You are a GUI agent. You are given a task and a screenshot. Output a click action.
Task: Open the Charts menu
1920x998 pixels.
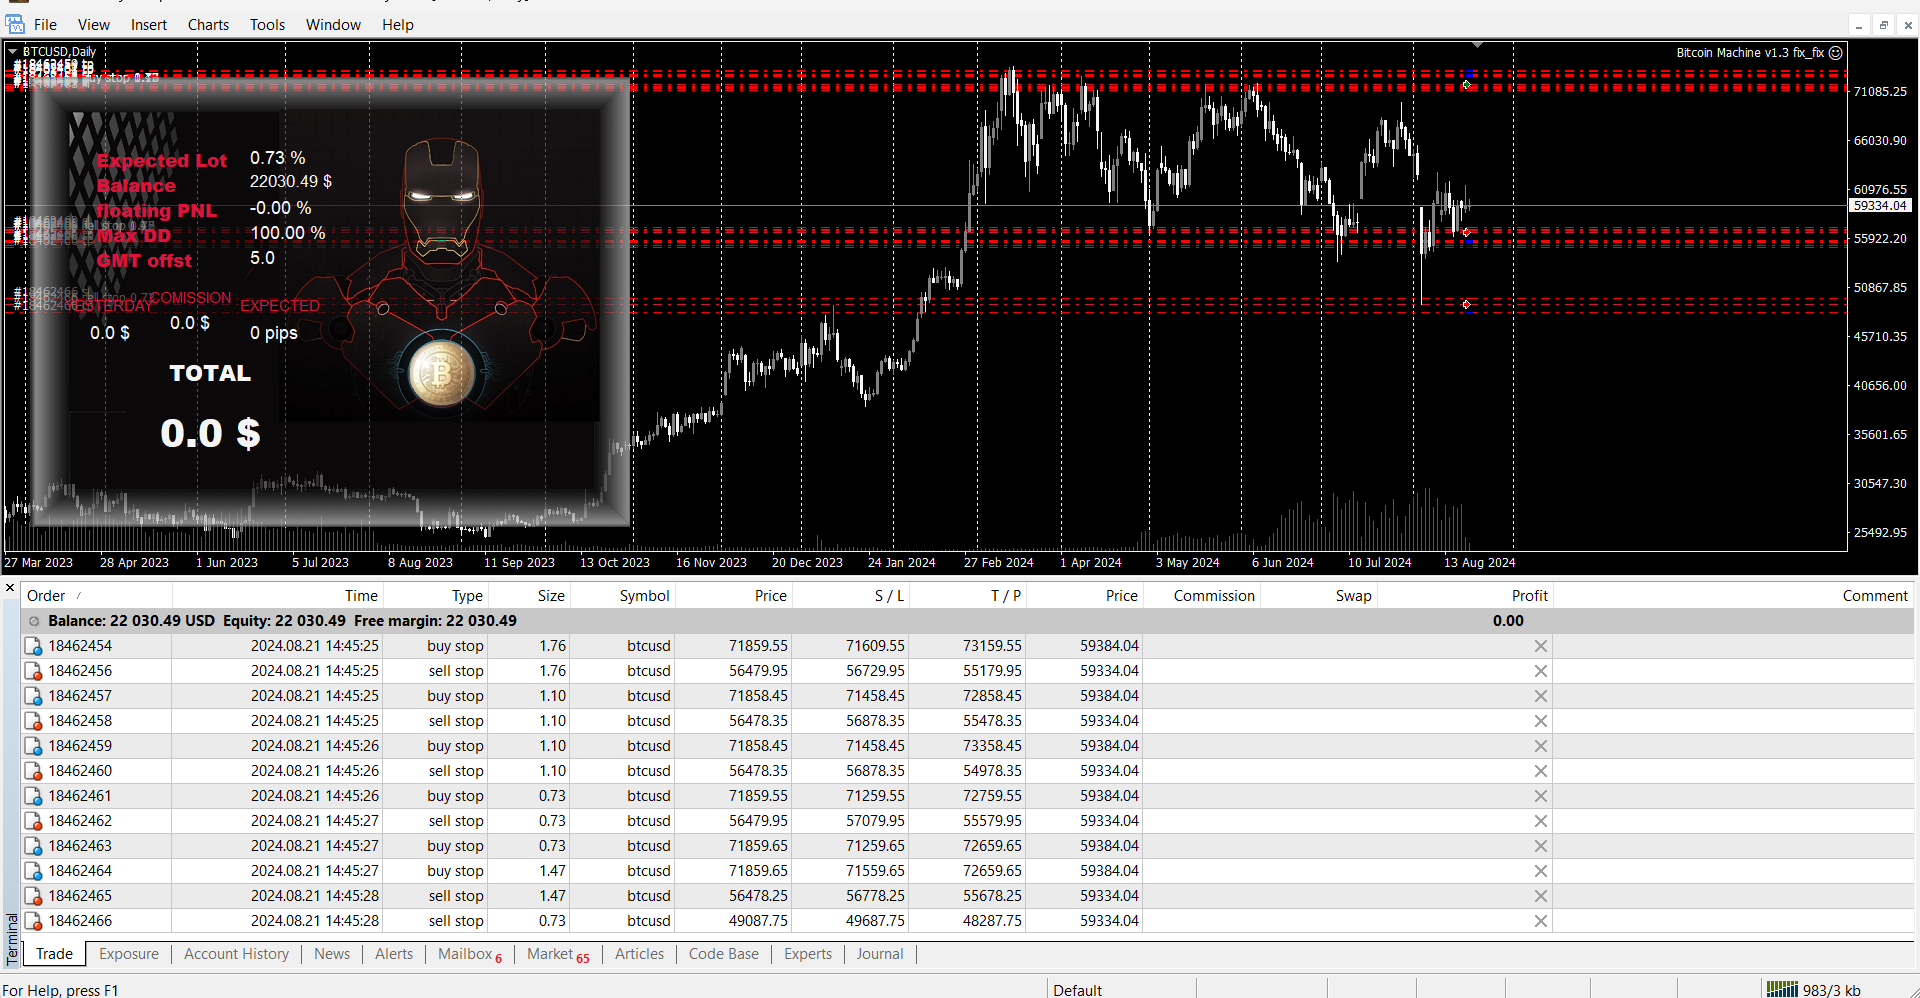[x=208, y=25]
